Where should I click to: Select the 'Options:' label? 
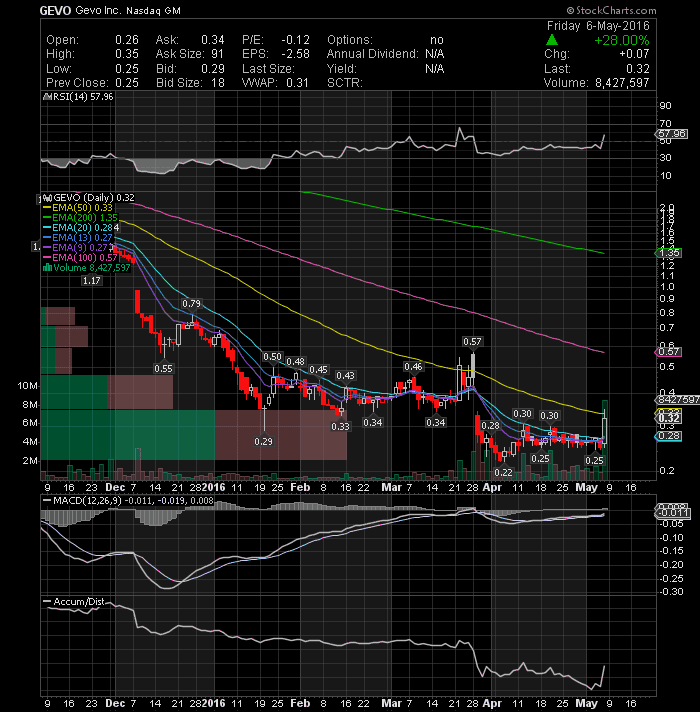350,40
